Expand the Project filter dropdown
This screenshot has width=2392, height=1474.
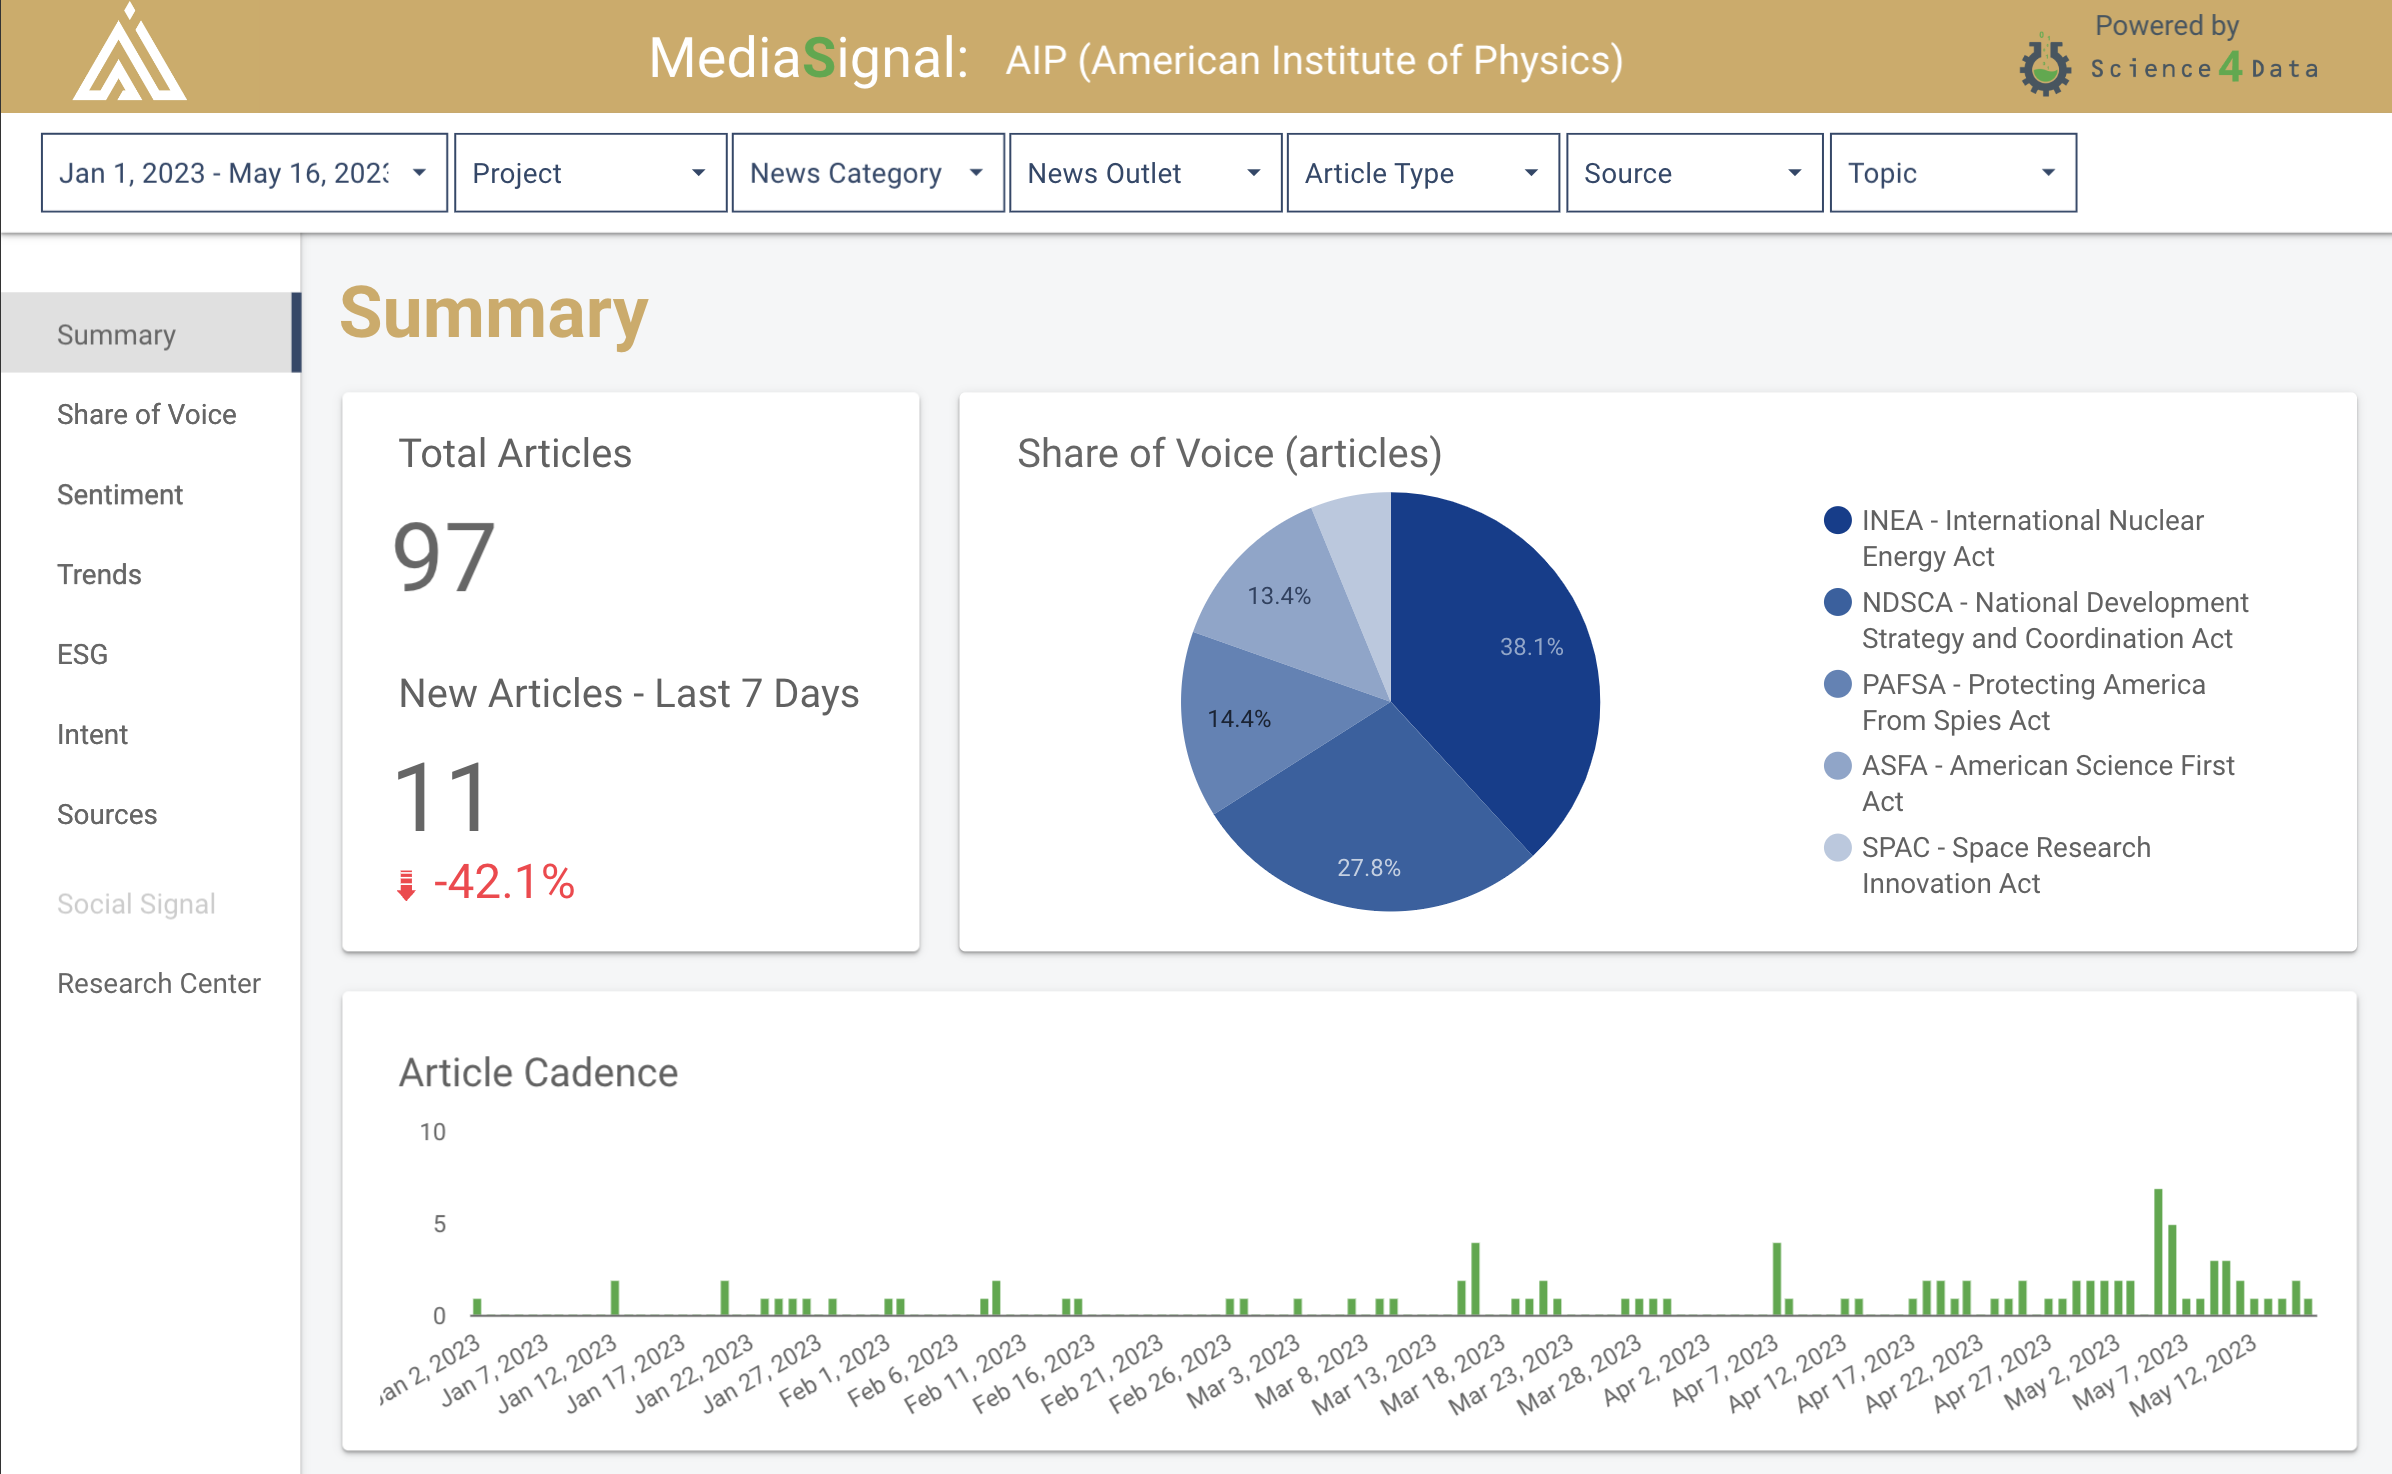tap(590, 173)
